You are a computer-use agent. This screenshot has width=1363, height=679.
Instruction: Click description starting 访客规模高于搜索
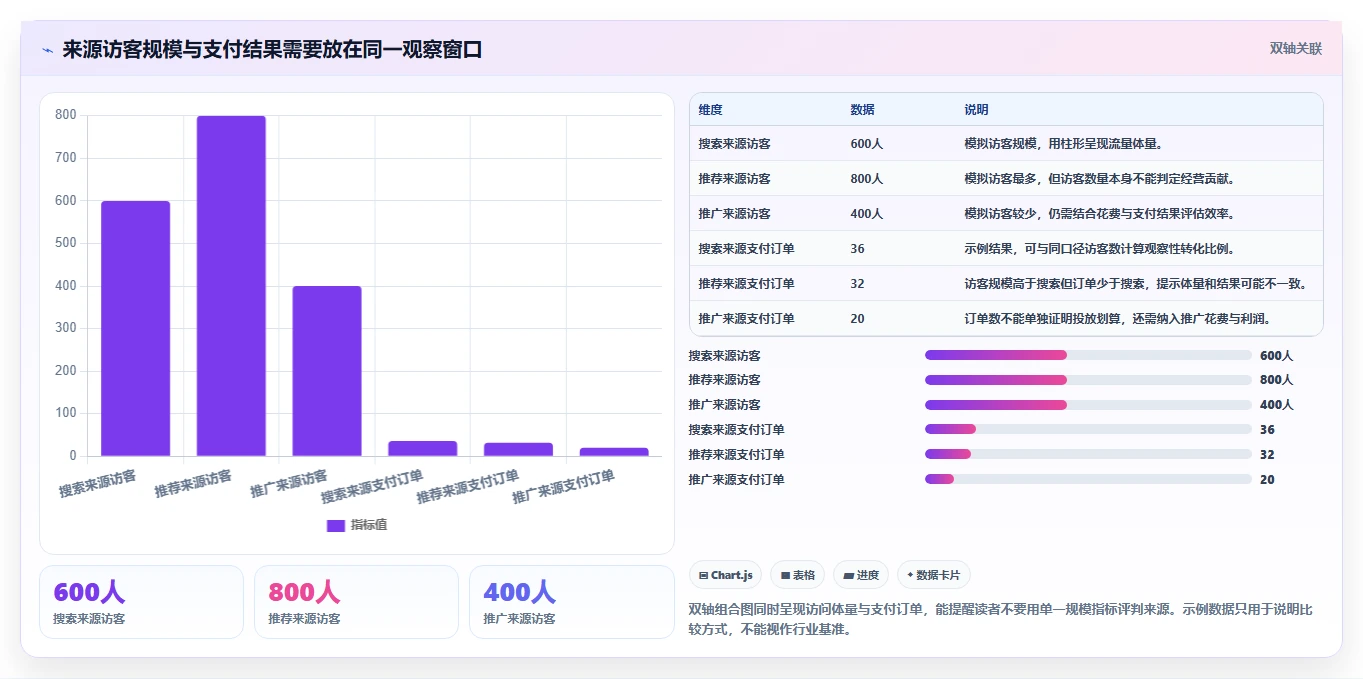click(1135, 284)
